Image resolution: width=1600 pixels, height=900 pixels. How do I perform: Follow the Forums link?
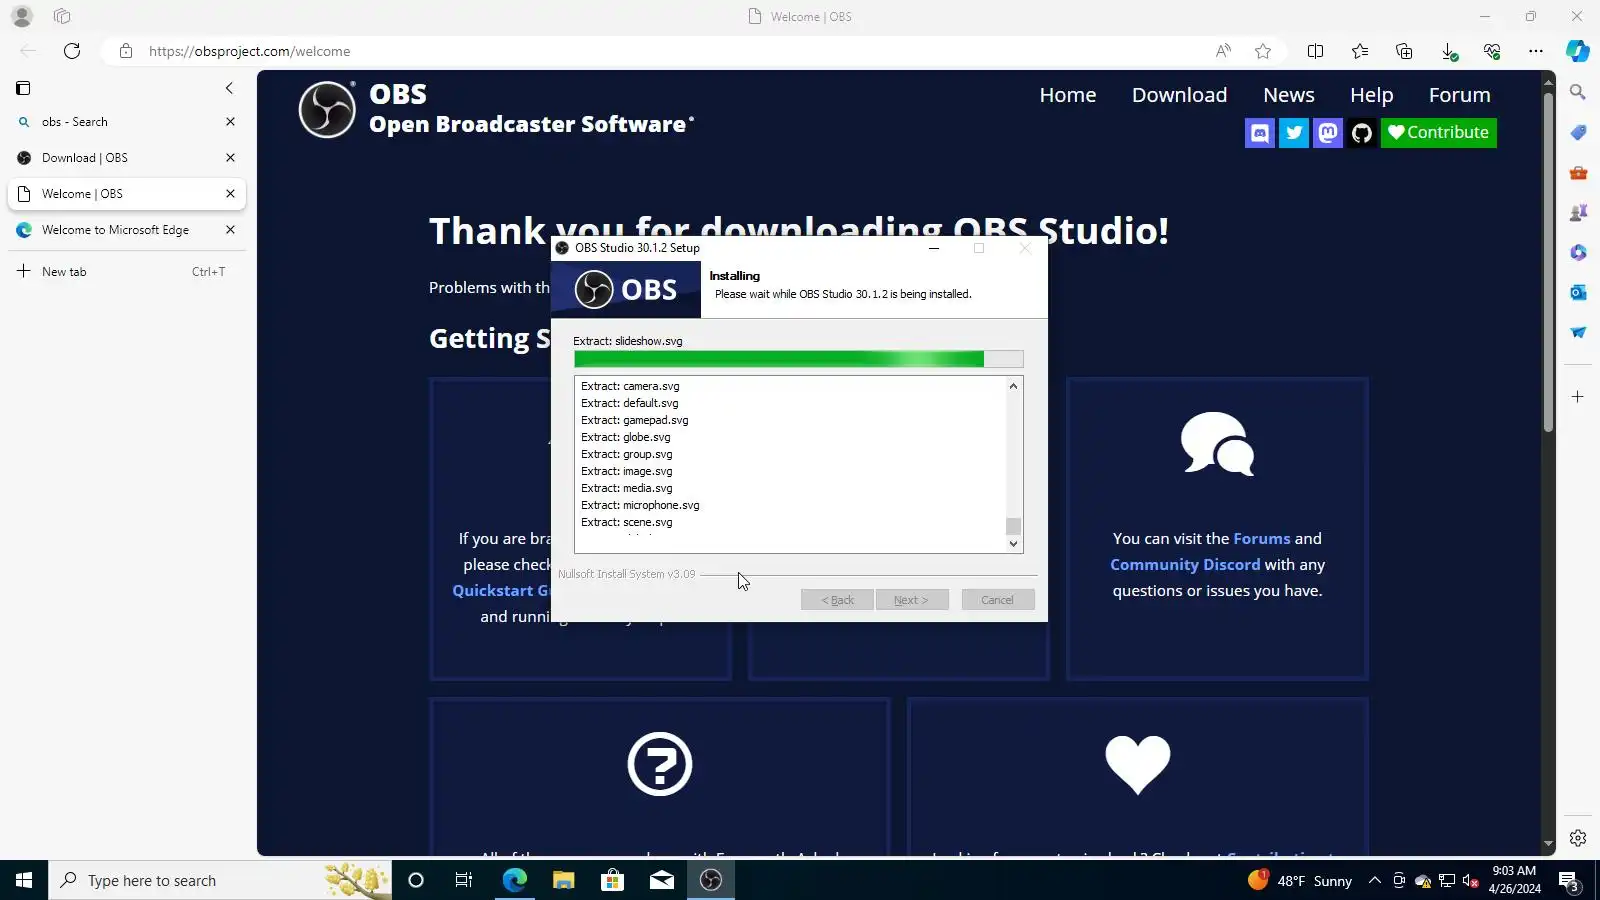pos(1262,539)
